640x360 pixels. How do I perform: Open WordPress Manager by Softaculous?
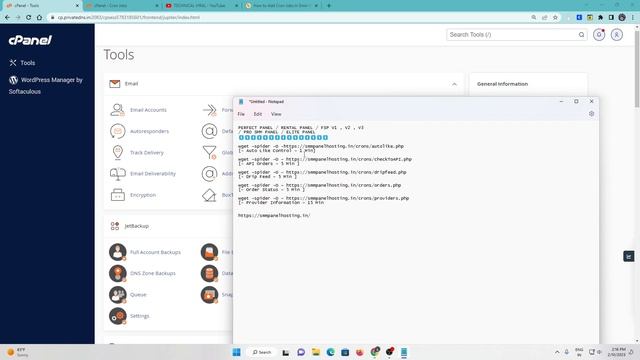tap(46, 85)
